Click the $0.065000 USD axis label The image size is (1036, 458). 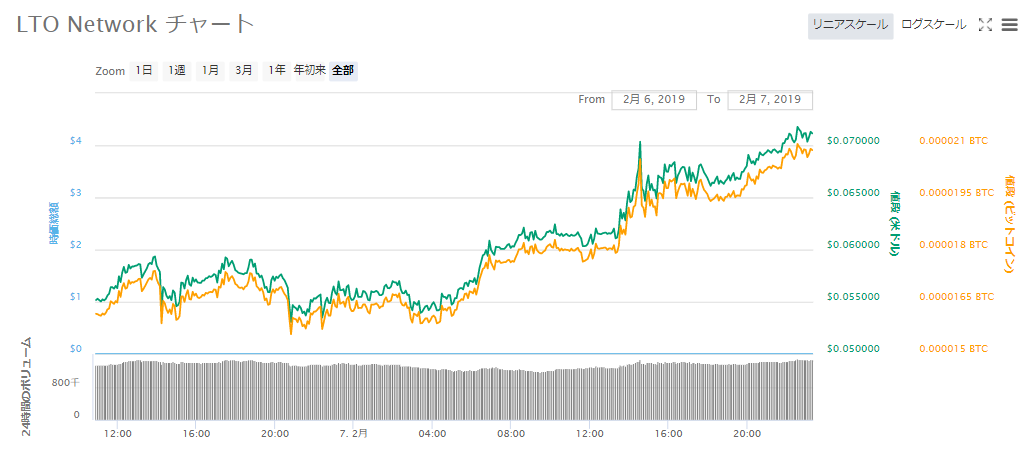[854, 193]
